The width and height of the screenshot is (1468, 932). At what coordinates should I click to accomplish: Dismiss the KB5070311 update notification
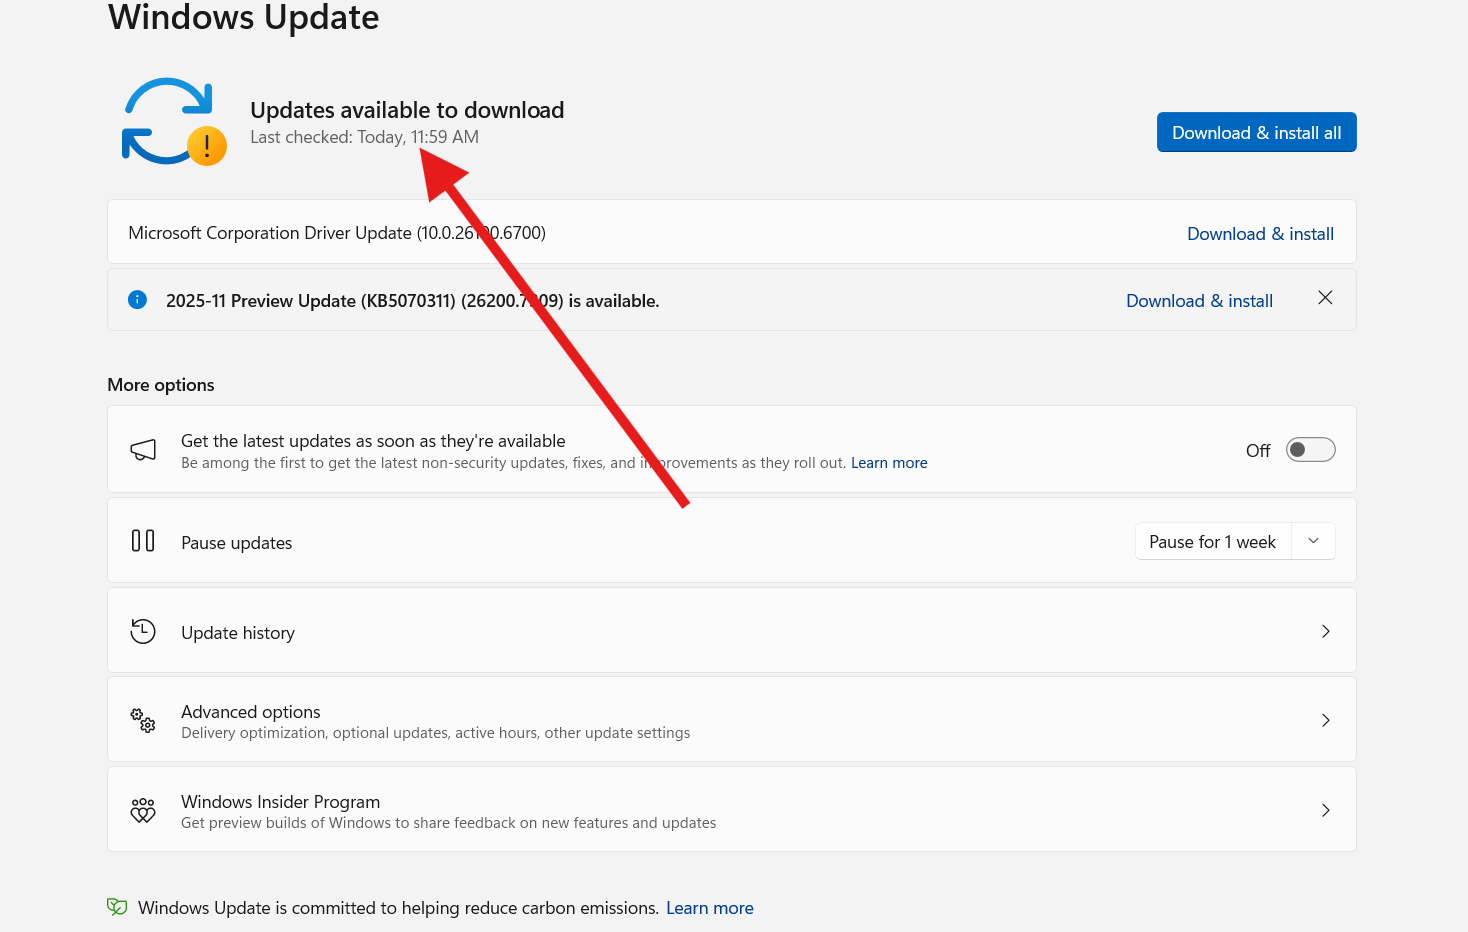tap(1325, 297)
